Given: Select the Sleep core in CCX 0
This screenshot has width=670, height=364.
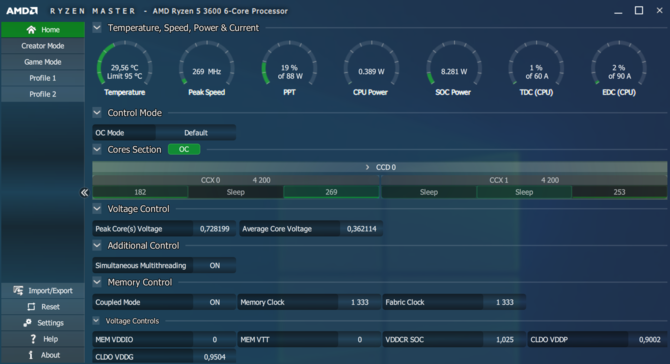Looking at the screenshot, I should [x=235, y=192].
